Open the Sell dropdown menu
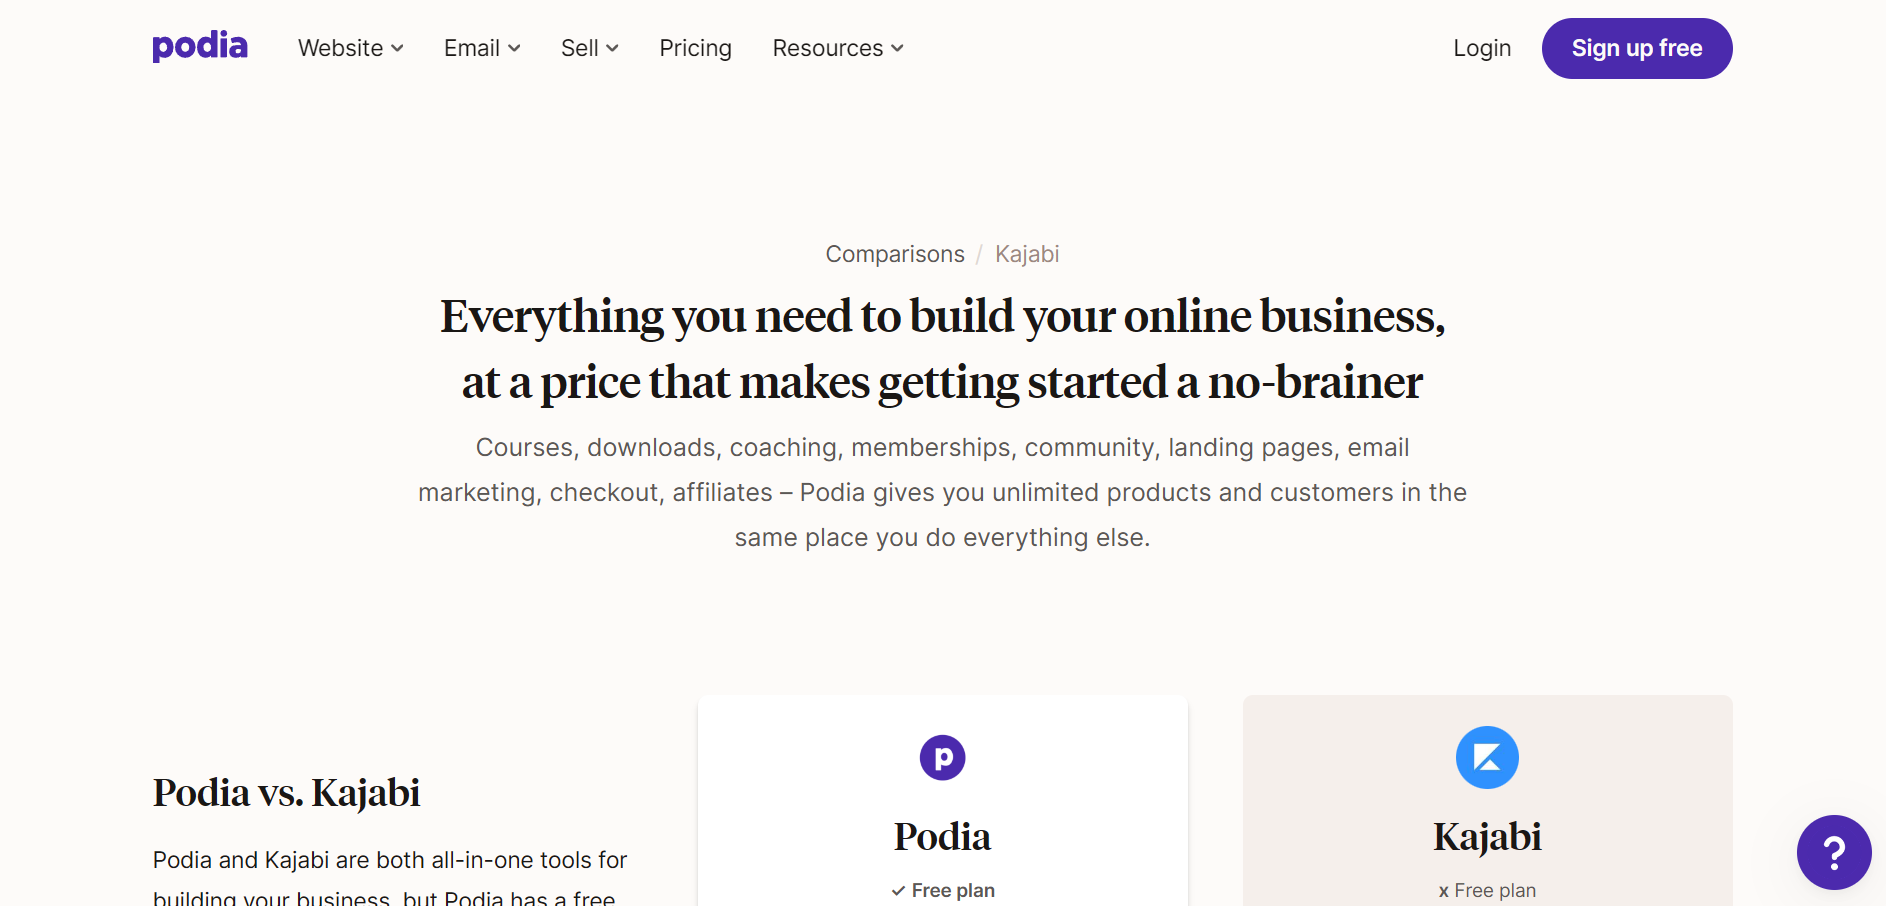Image resolution: width=1886 pixels, height=906 pixels. [590, 48]
